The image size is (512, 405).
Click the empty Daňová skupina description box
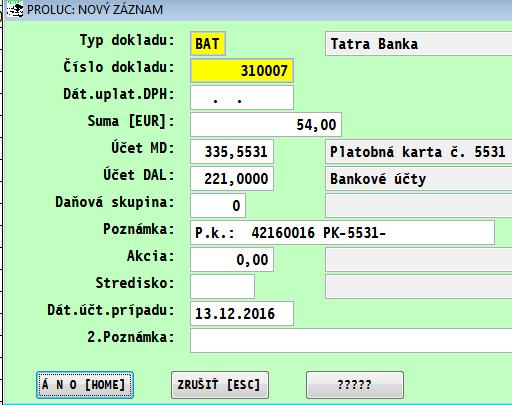click(419, 206)
